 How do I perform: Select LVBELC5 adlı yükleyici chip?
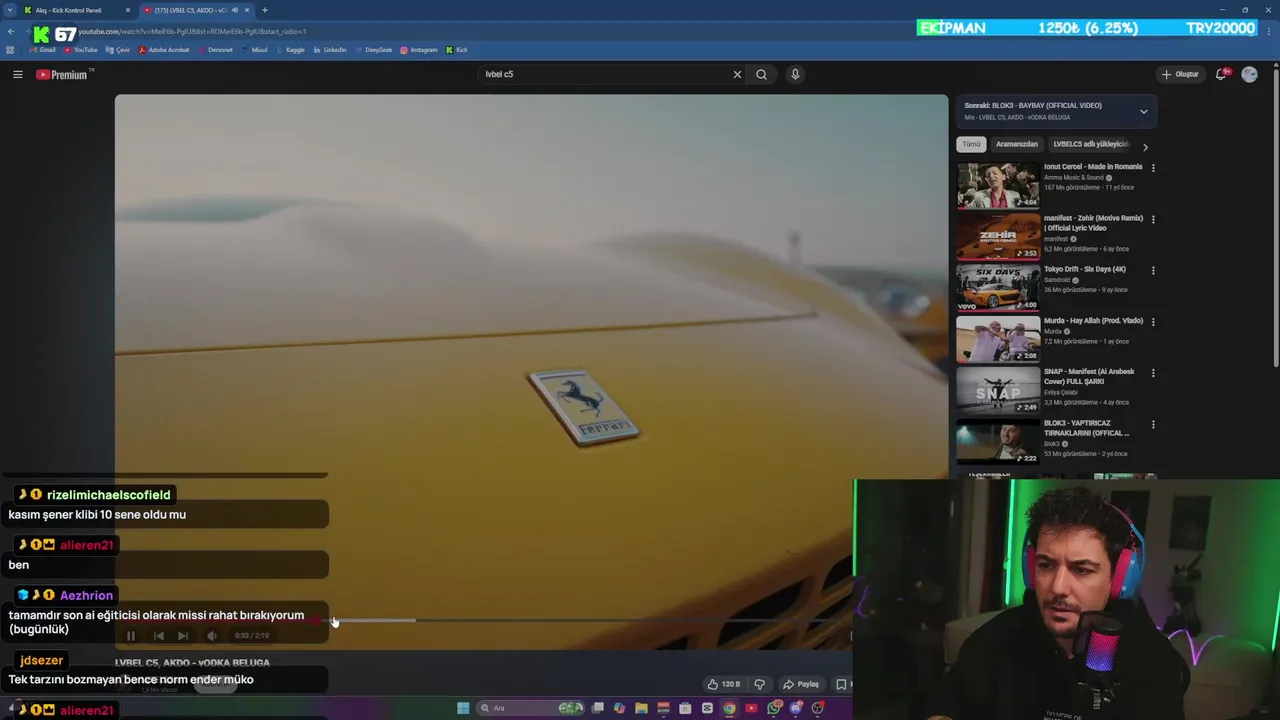[1090, 144]
